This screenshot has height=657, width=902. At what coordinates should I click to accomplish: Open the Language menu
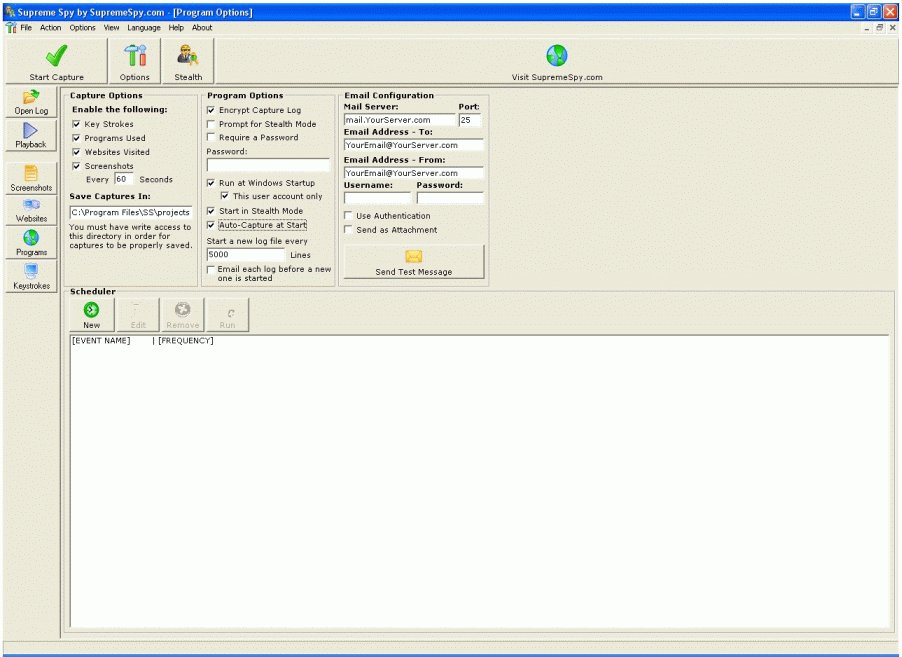point(144,28)
